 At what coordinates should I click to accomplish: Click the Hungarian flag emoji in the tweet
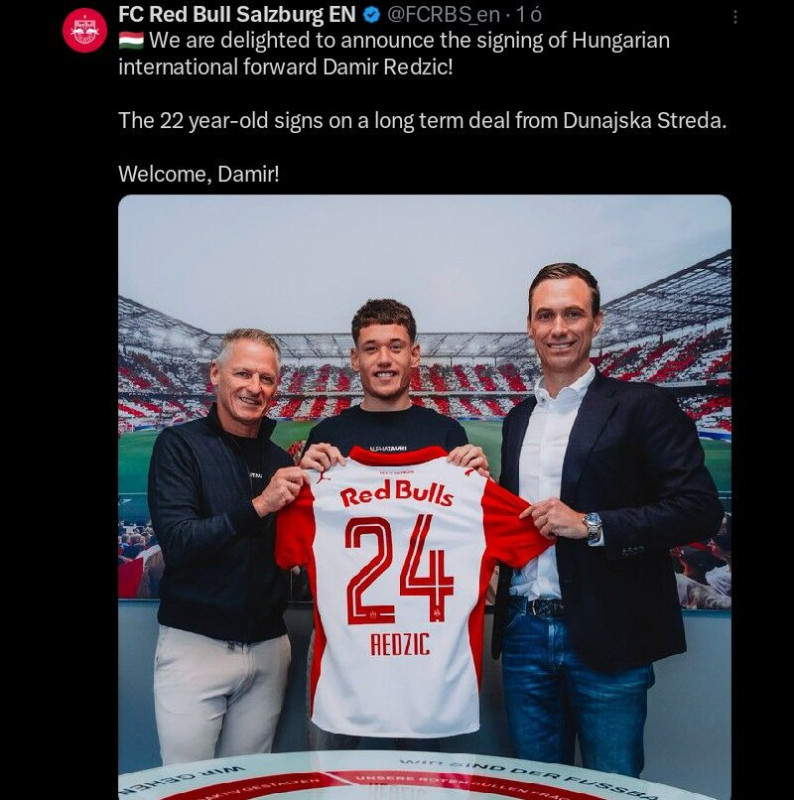click(131, 41)
